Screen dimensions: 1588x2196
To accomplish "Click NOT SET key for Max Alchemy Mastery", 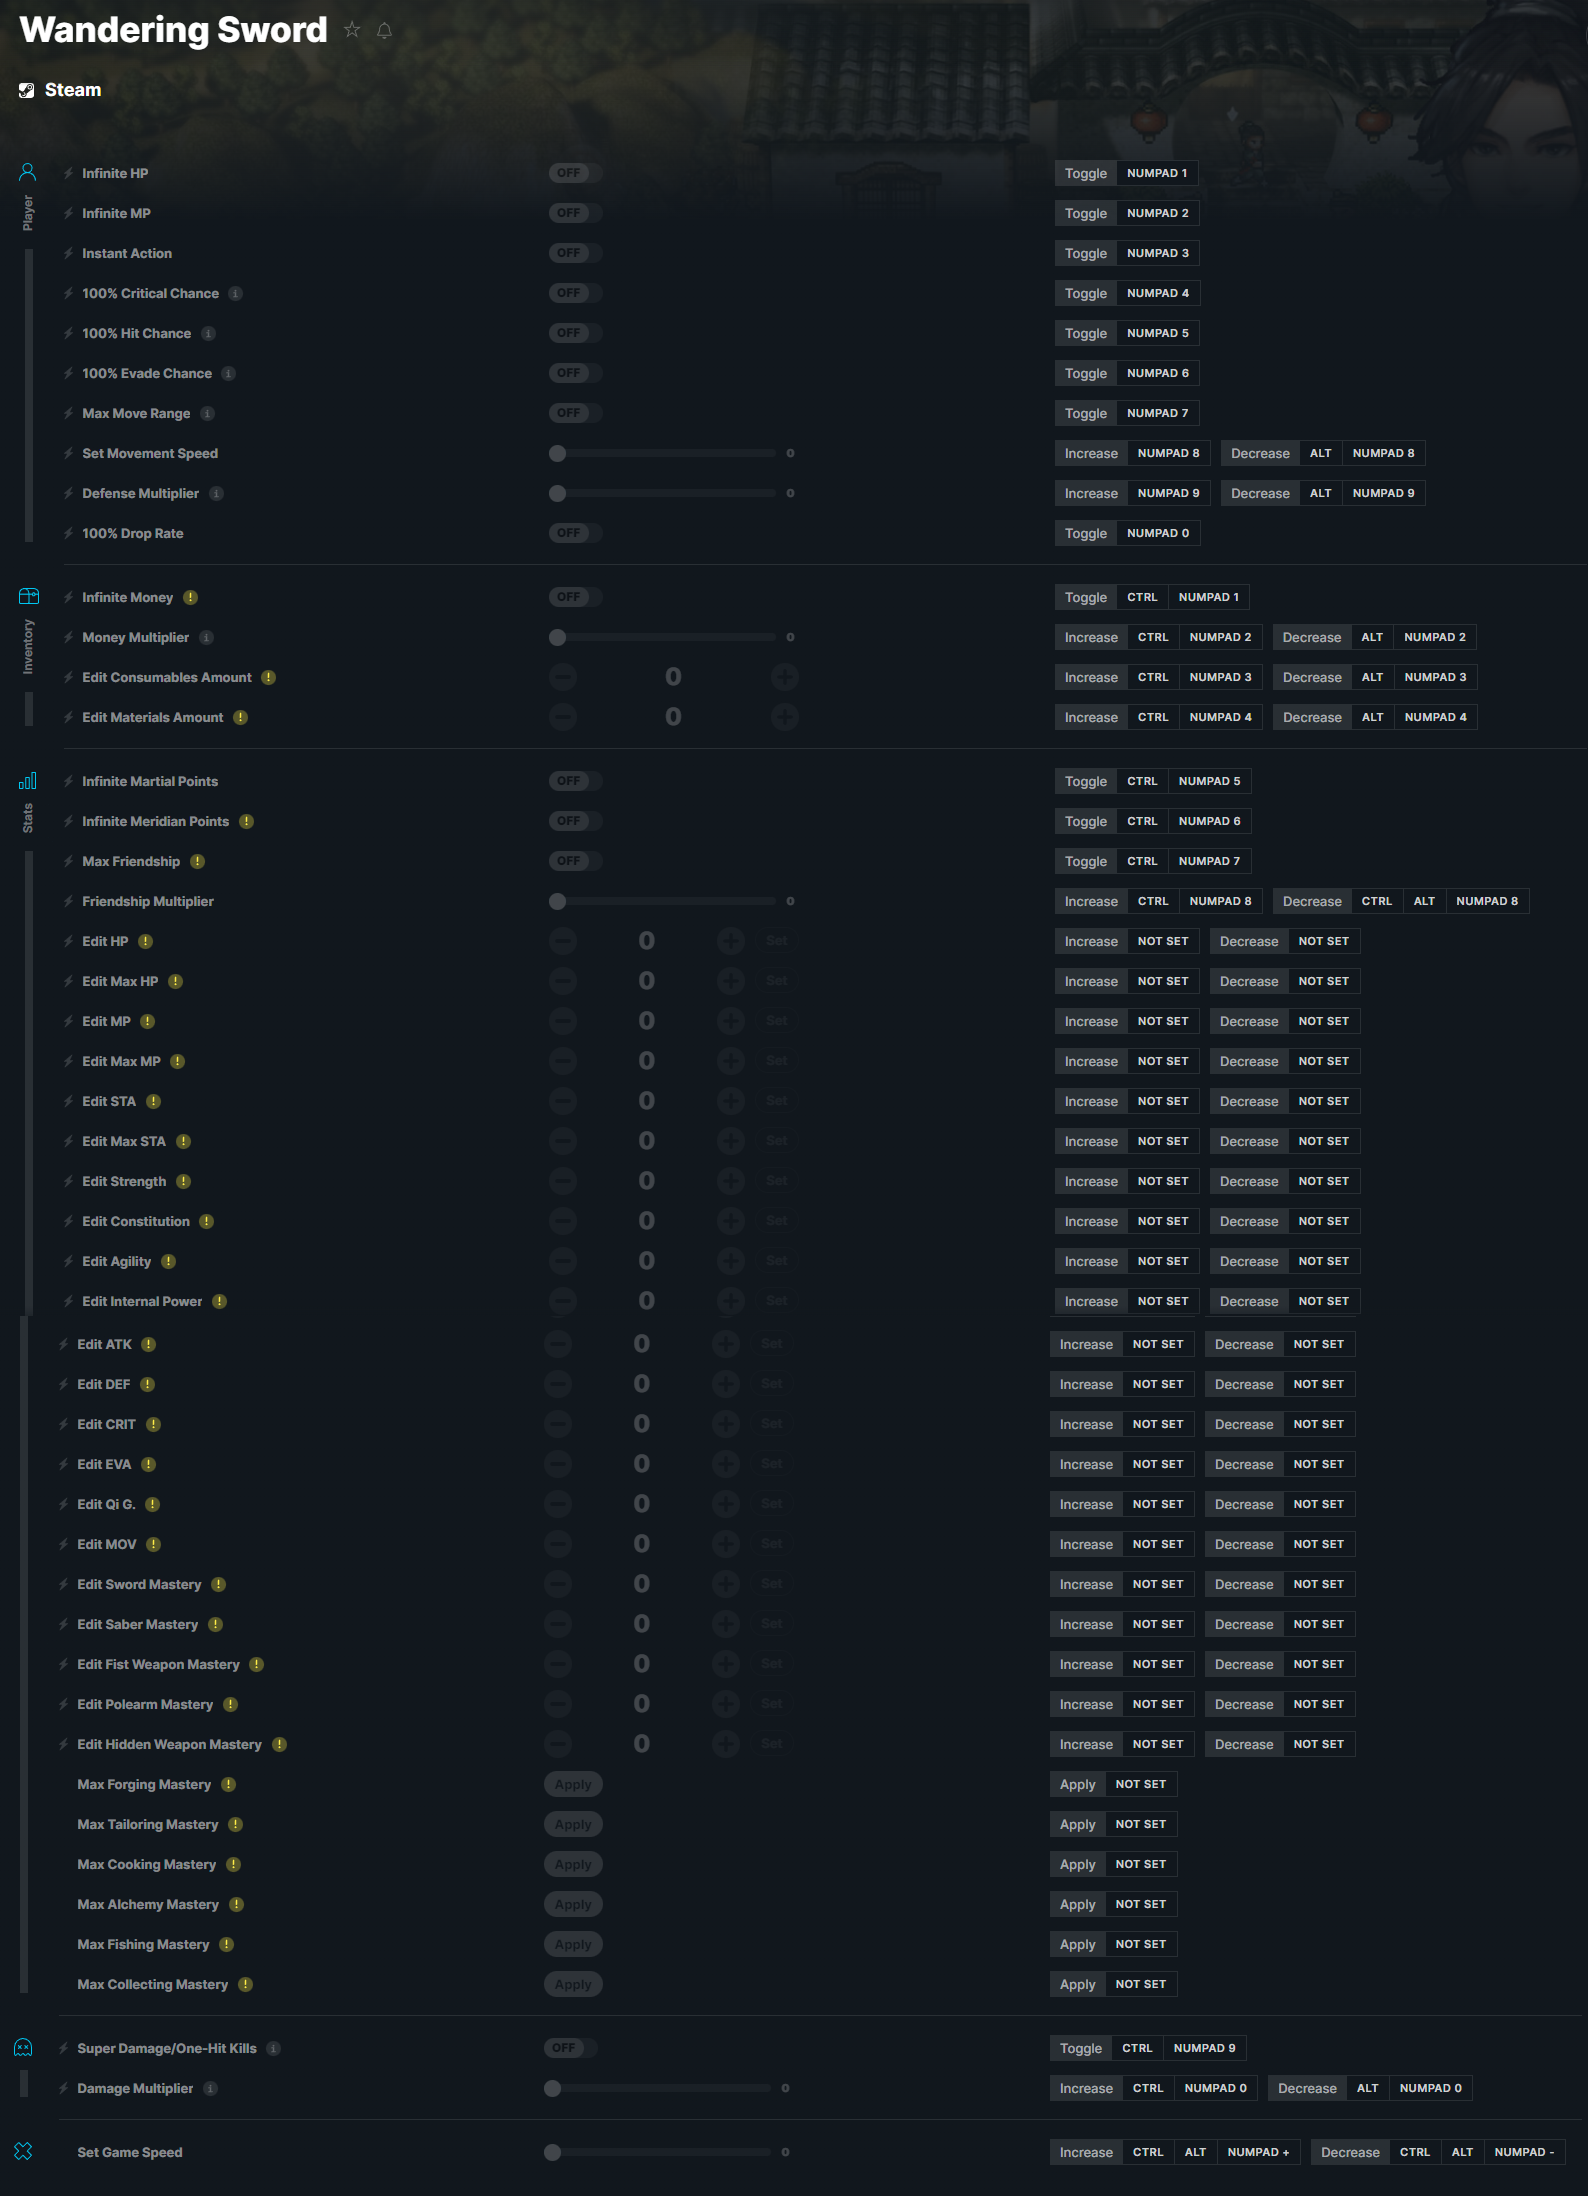I will (x=1141, y=1904).
